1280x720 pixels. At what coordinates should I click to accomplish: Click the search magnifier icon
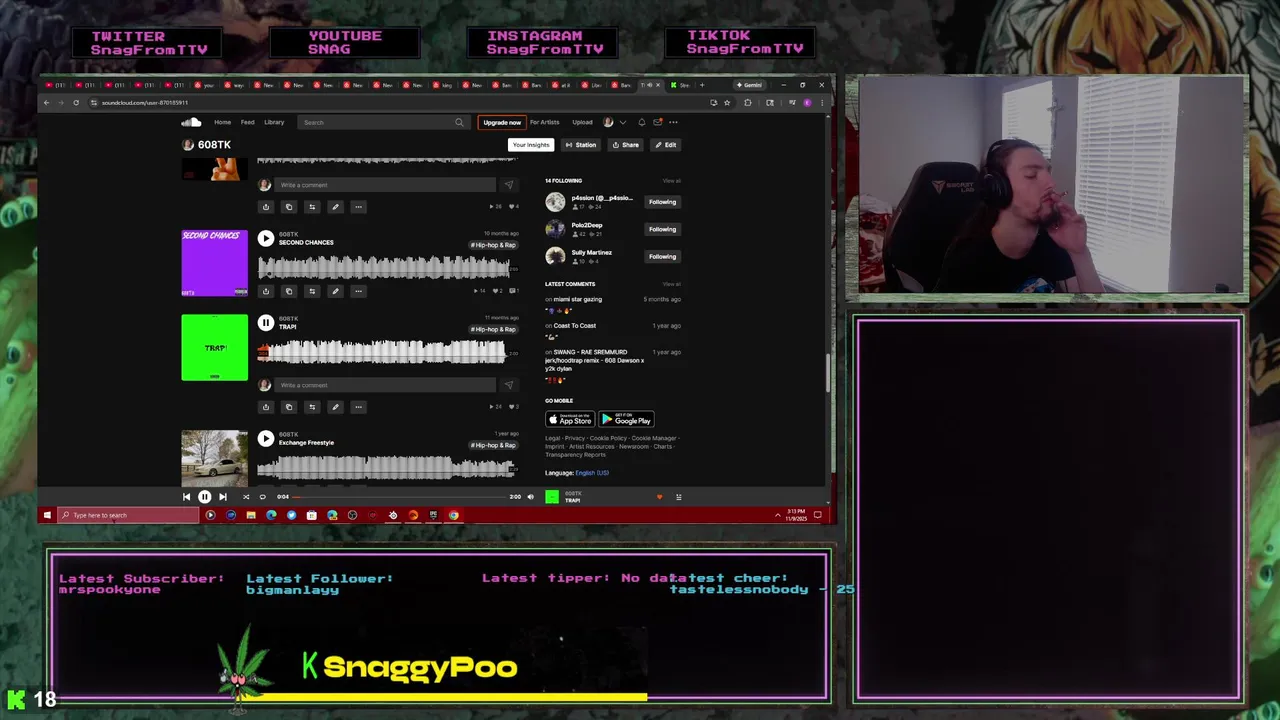(459, 122)
